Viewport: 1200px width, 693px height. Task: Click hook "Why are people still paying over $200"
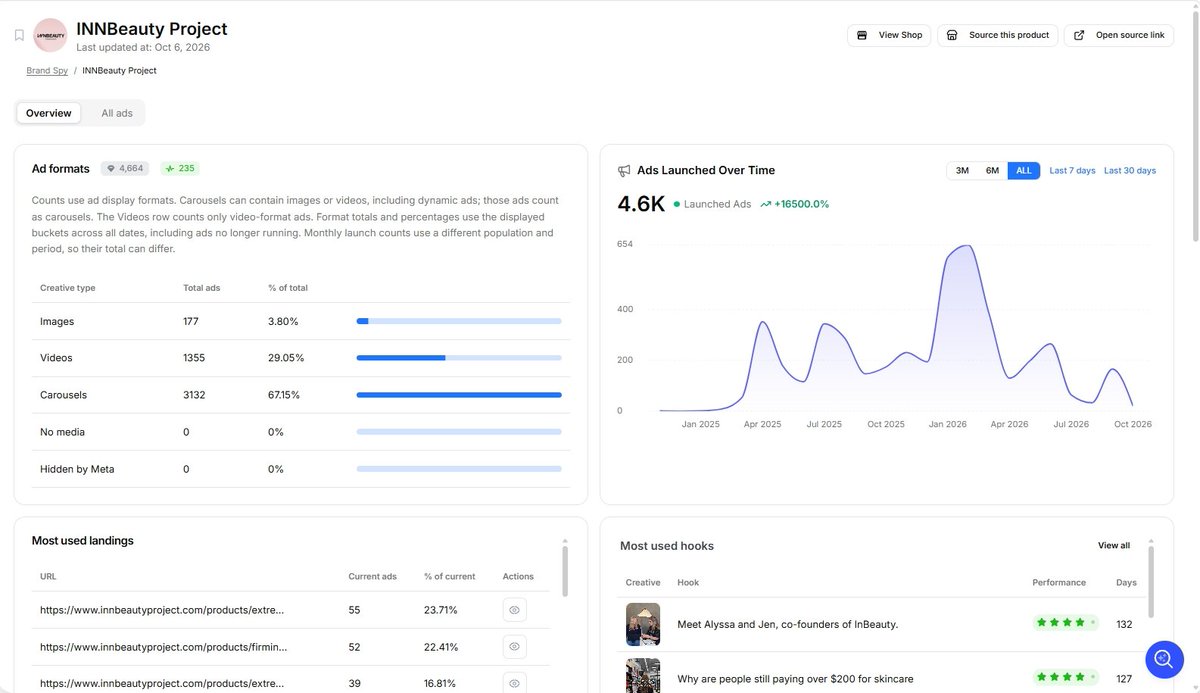(x=795, y=679)
